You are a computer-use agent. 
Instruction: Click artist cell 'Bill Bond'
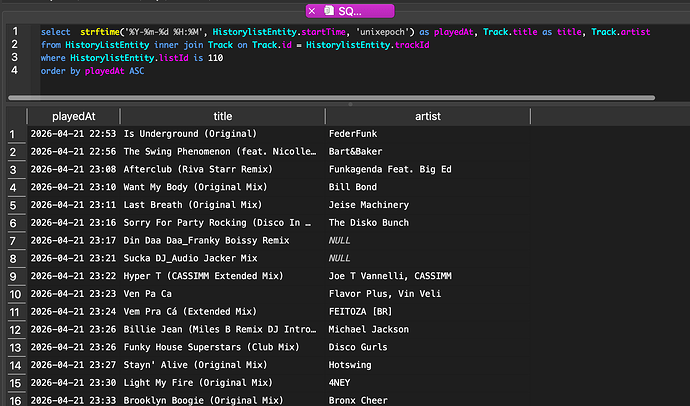point(428,187)
